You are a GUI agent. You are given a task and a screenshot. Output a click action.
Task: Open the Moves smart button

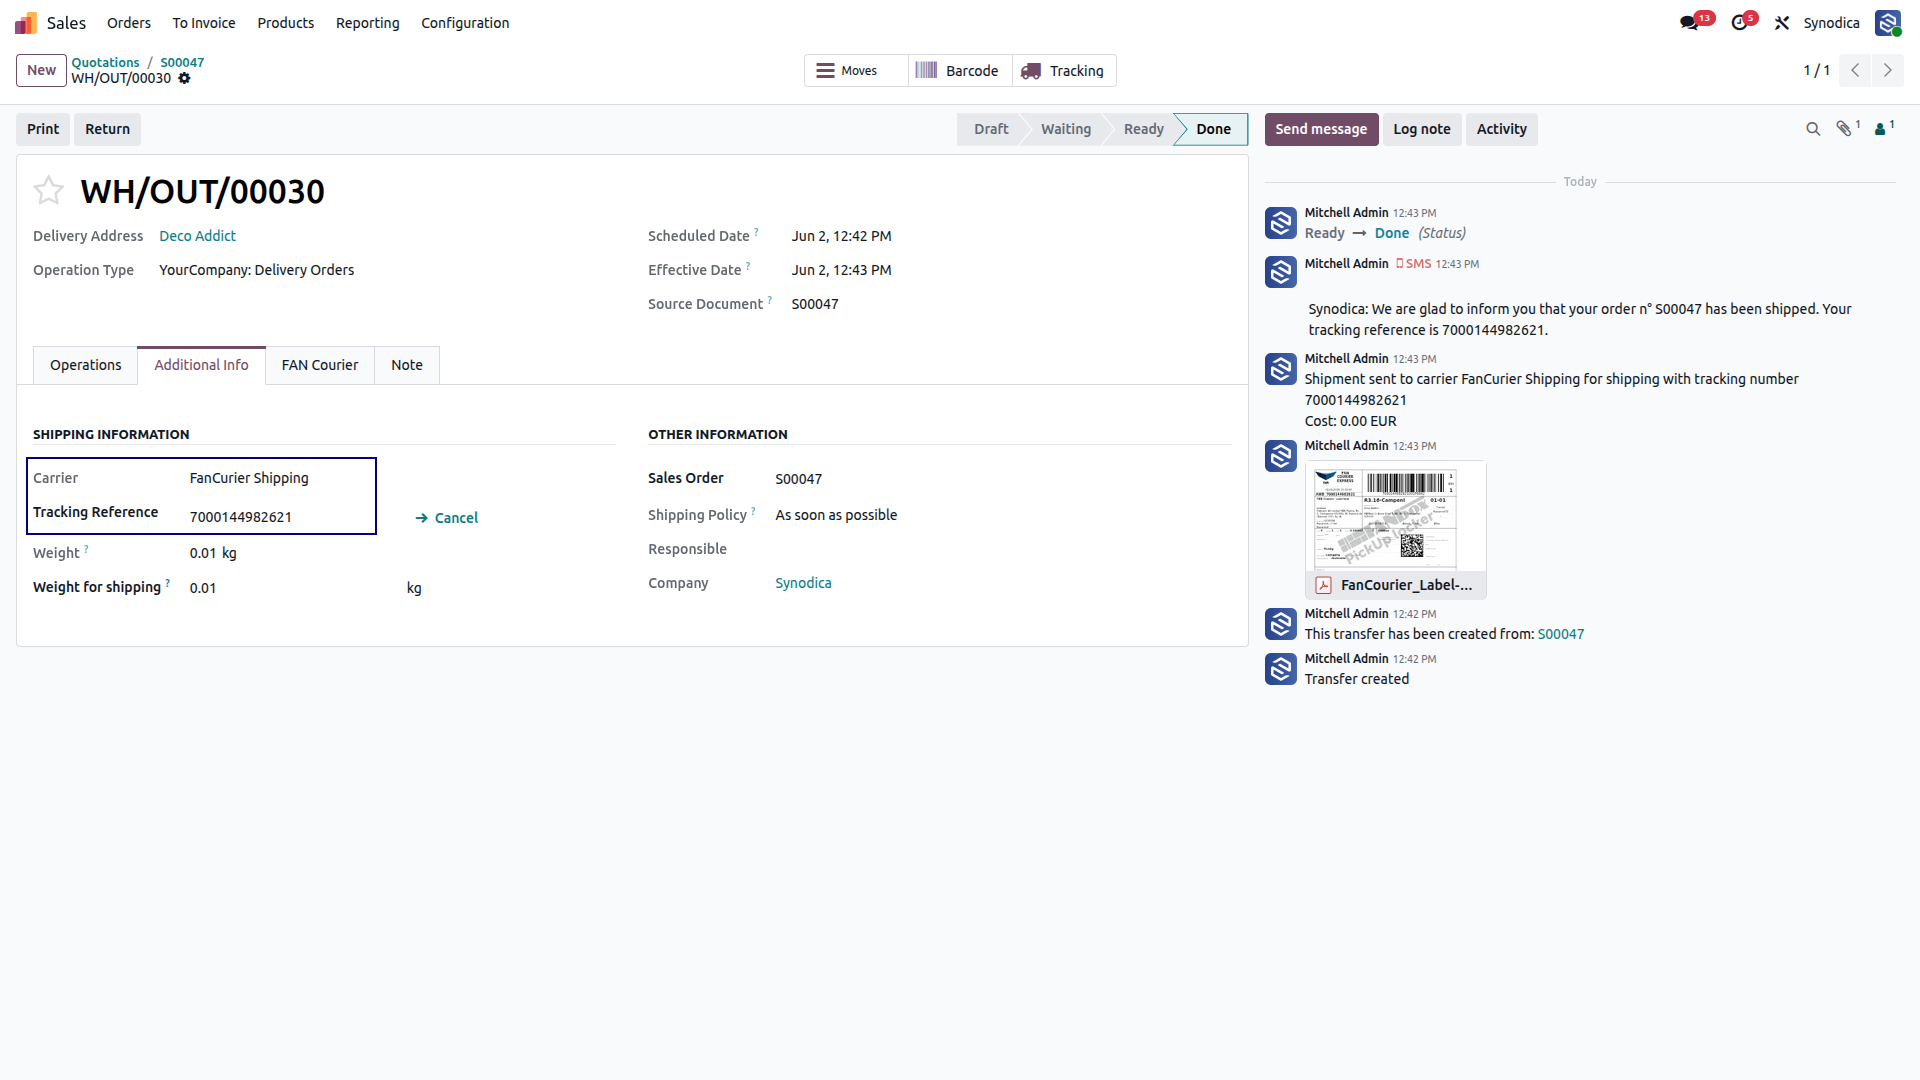(x=856, y=71)
